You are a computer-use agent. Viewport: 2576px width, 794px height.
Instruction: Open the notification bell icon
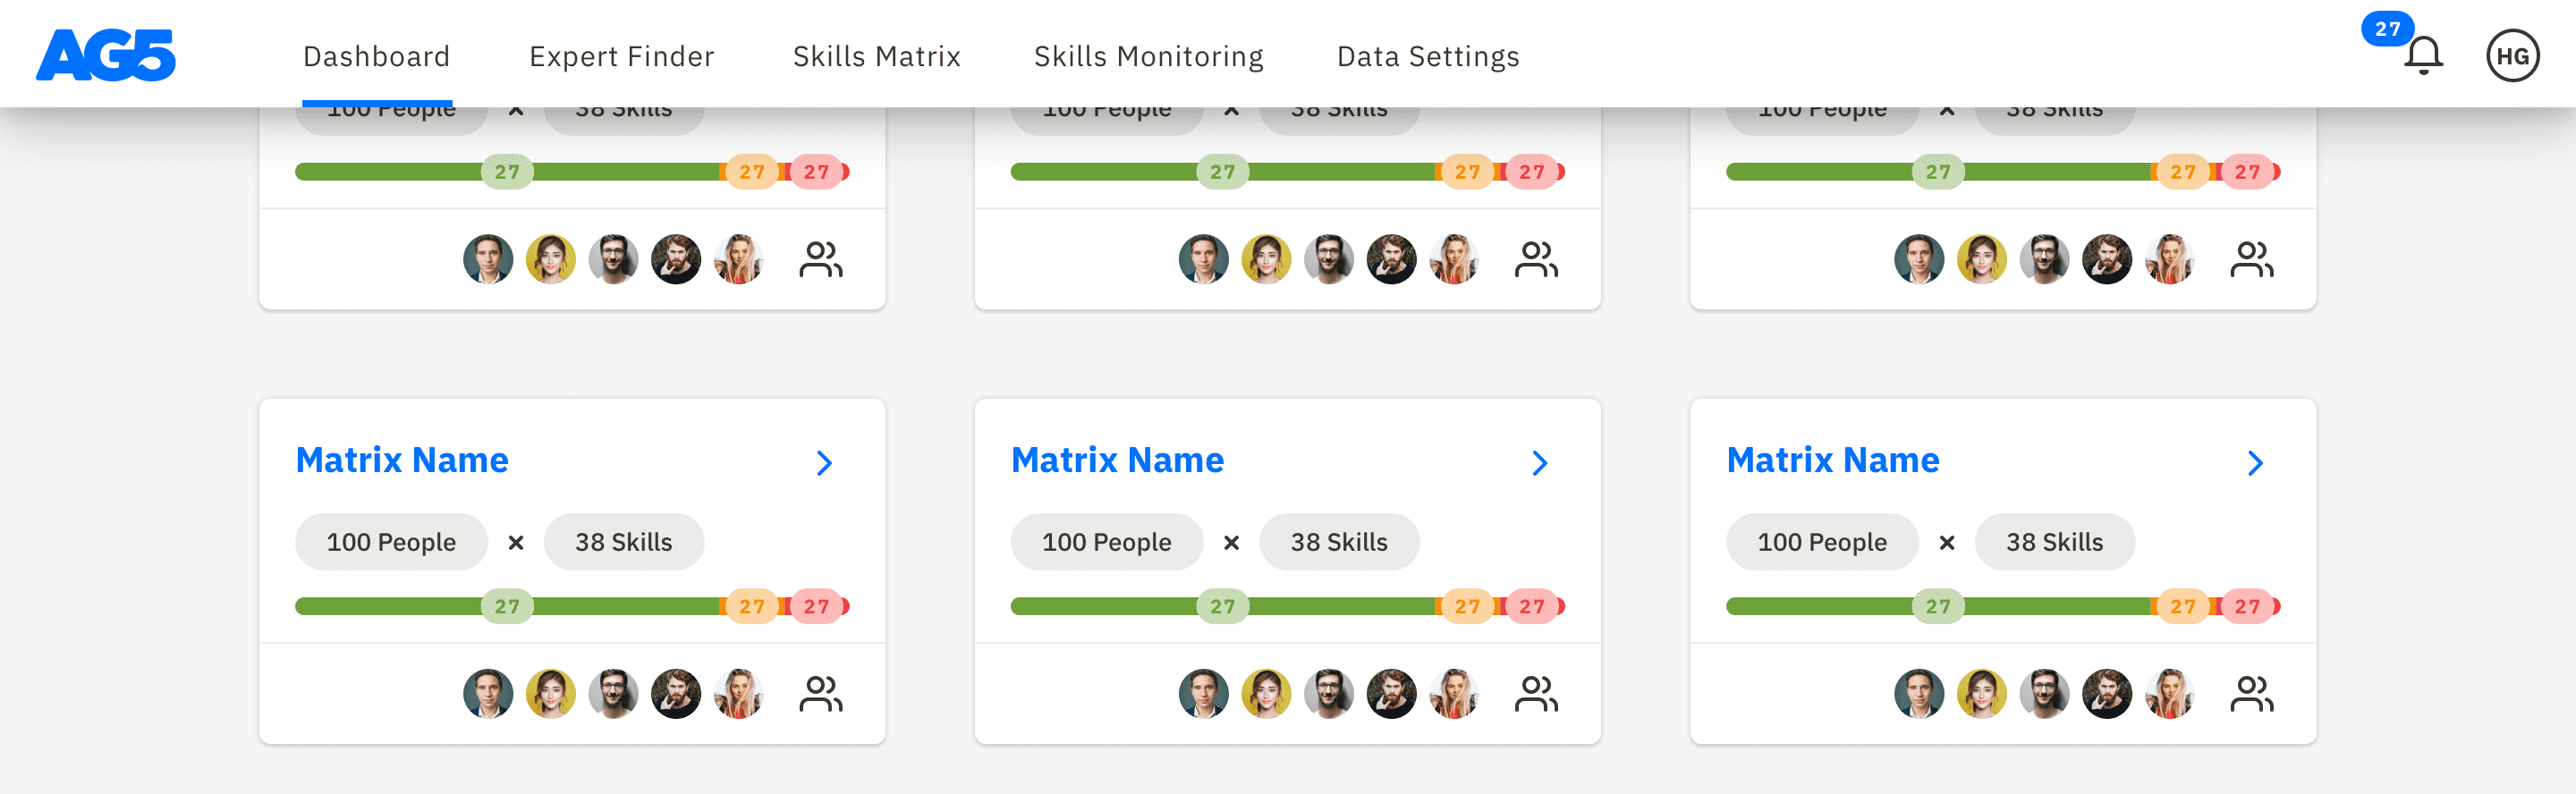2423,55
